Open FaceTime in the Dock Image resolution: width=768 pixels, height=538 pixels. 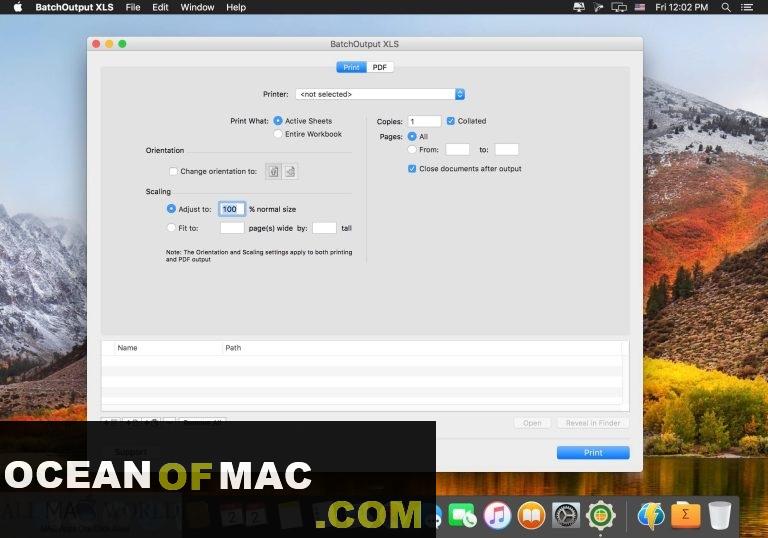tap(462, 515)
